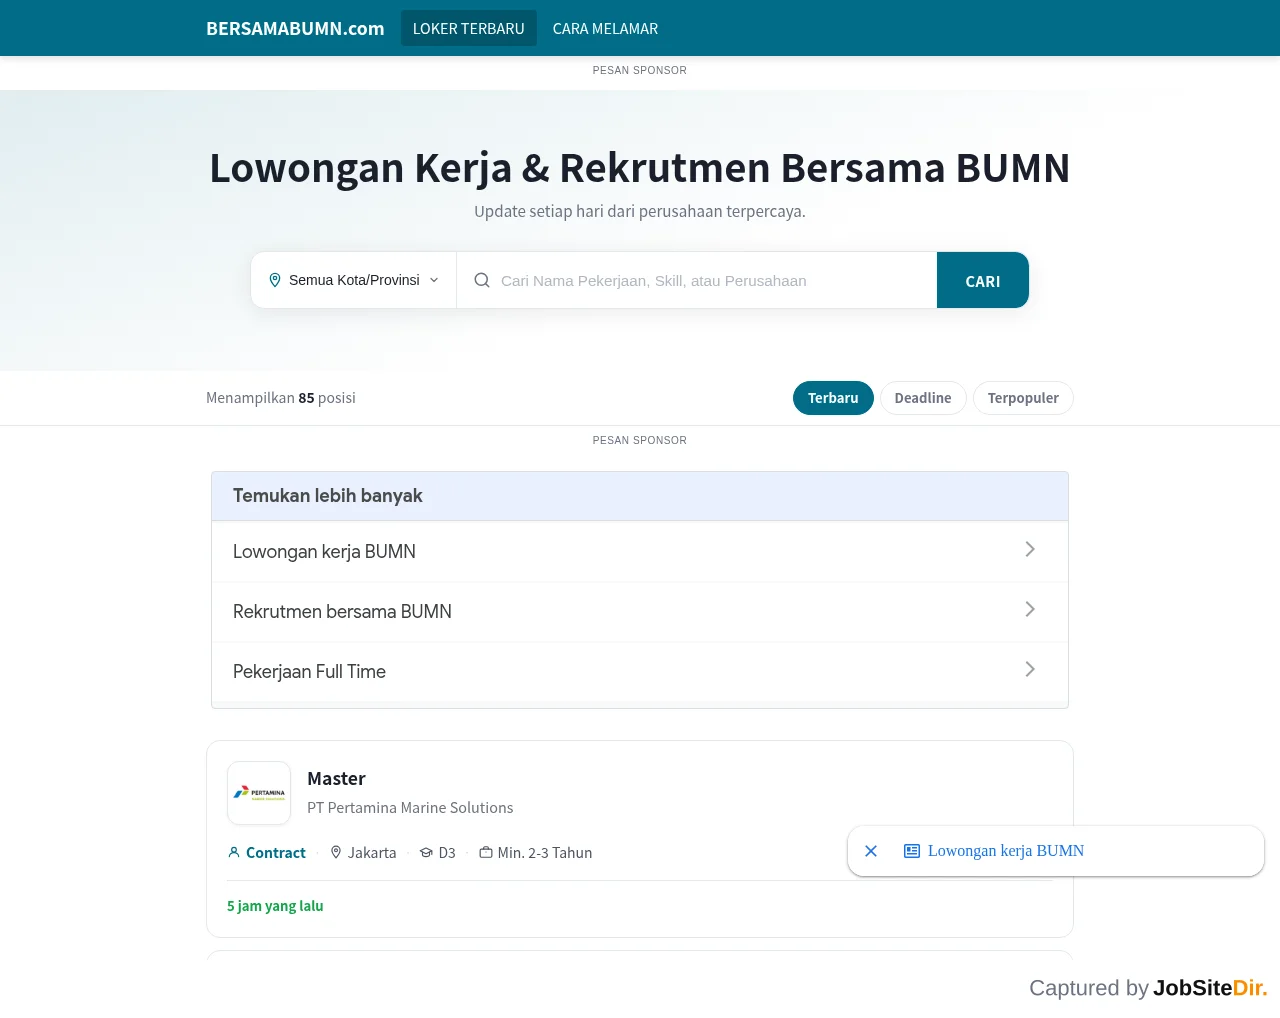Click the magnifying glass search icon
Viewport: 1280px width, 1018px height.
pos(482,280)
